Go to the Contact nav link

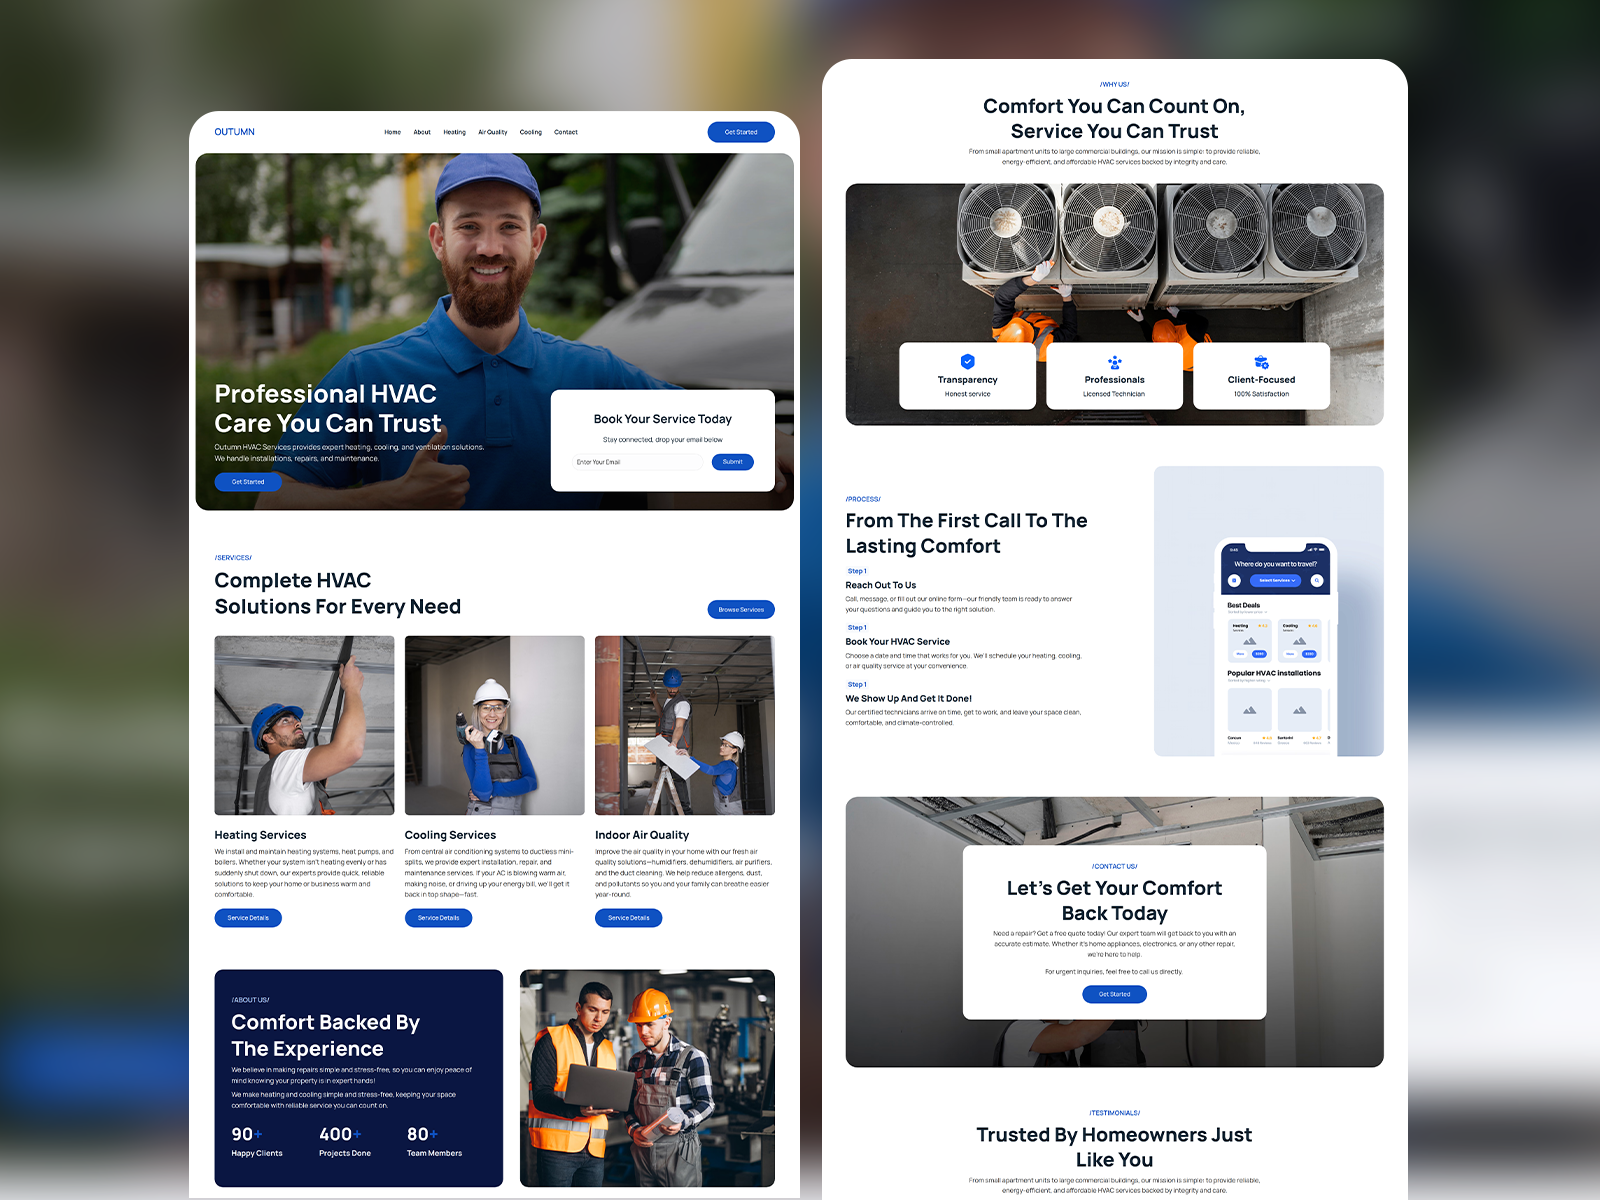coord(566,132)
